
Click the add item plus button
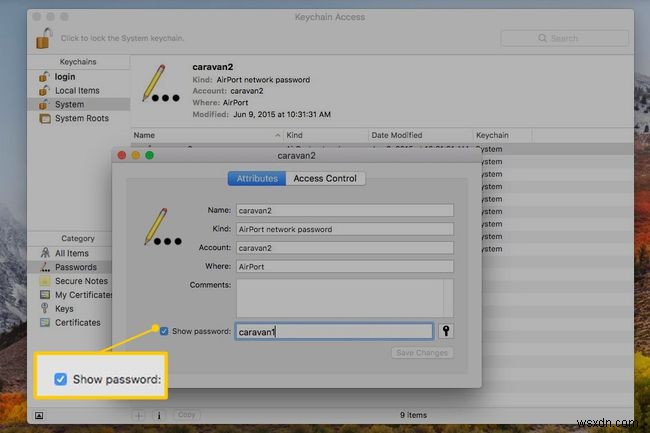[139, 415]
